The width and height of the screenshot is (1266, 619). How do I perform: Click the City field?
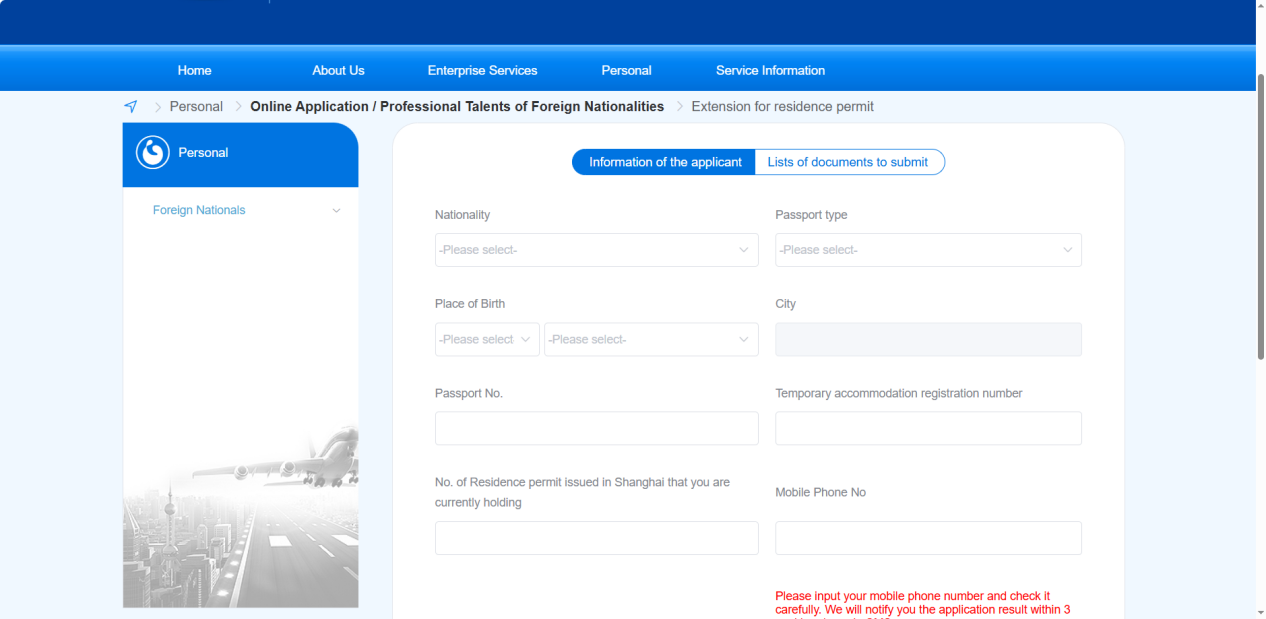(928, 340)
